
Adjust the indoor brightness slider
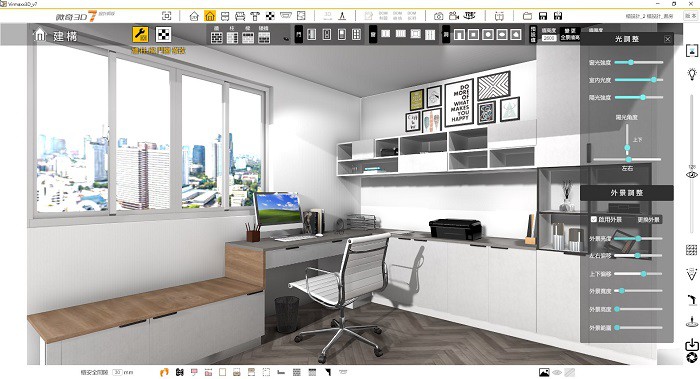point(638,80)
